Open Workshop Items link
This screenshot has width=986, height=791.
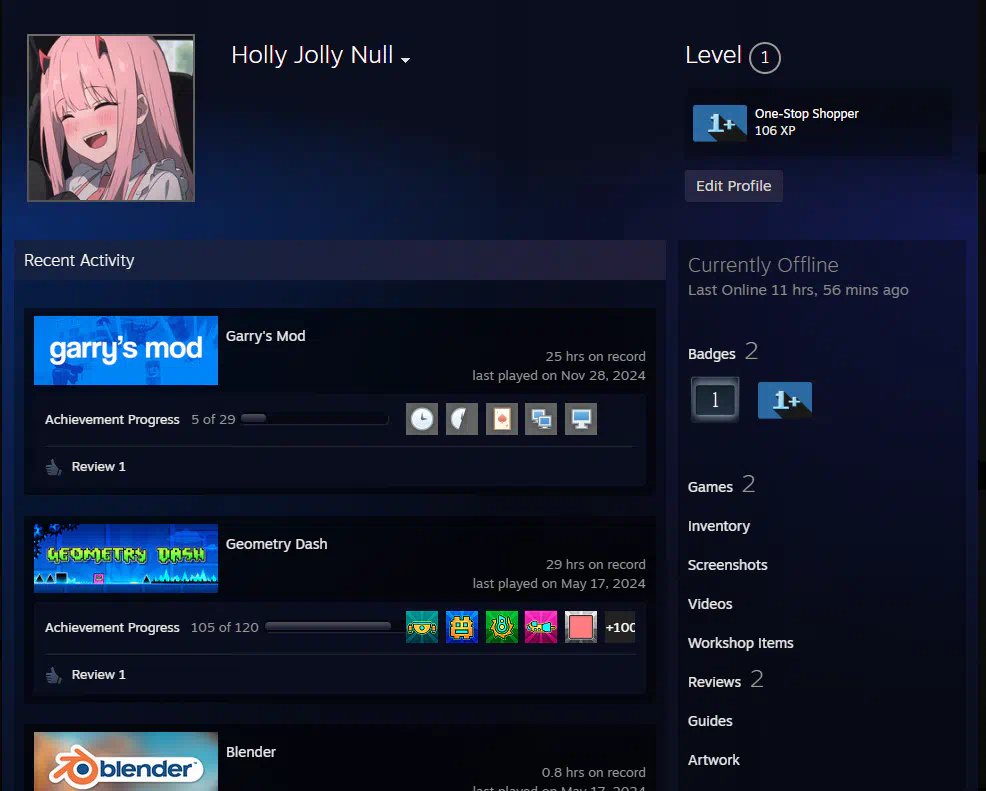[x=741, y=643]
